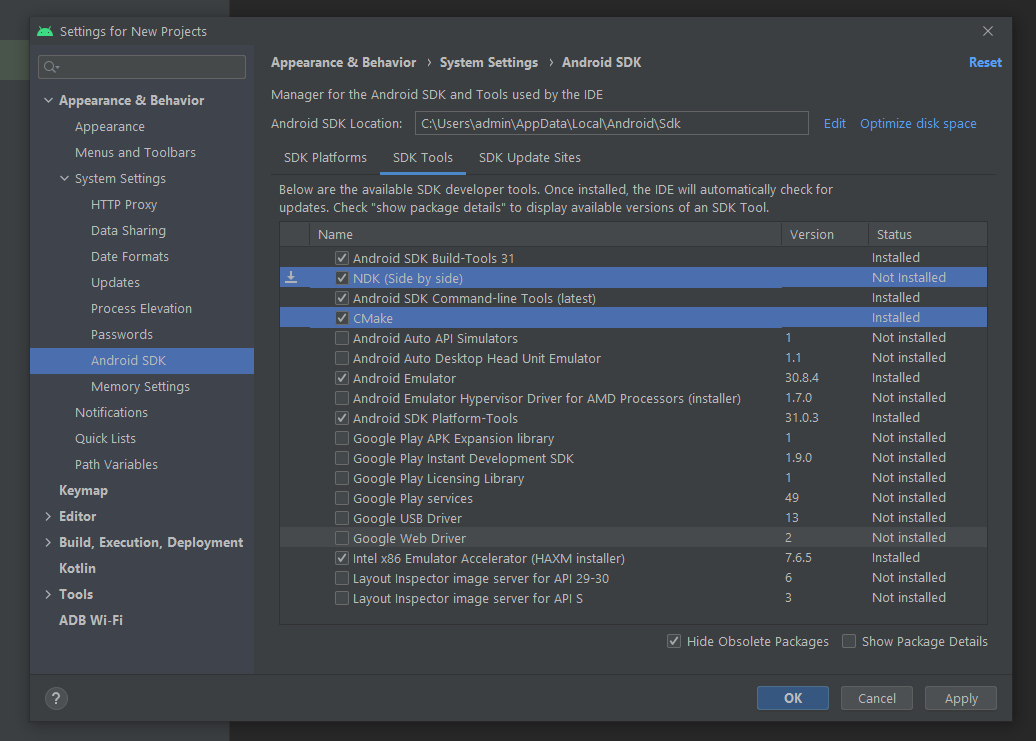Toggle Intel x86 Emulator Accelerator HAXM checkbox
1036x741 pixels.
(342, 558)
